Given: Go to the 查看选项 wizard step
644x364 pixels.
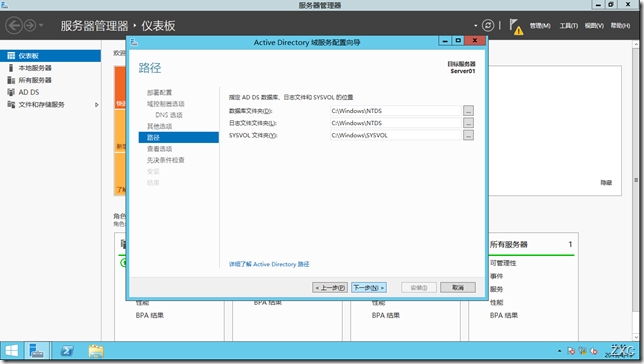Looking at the screenshot, I should coord(159,149).
